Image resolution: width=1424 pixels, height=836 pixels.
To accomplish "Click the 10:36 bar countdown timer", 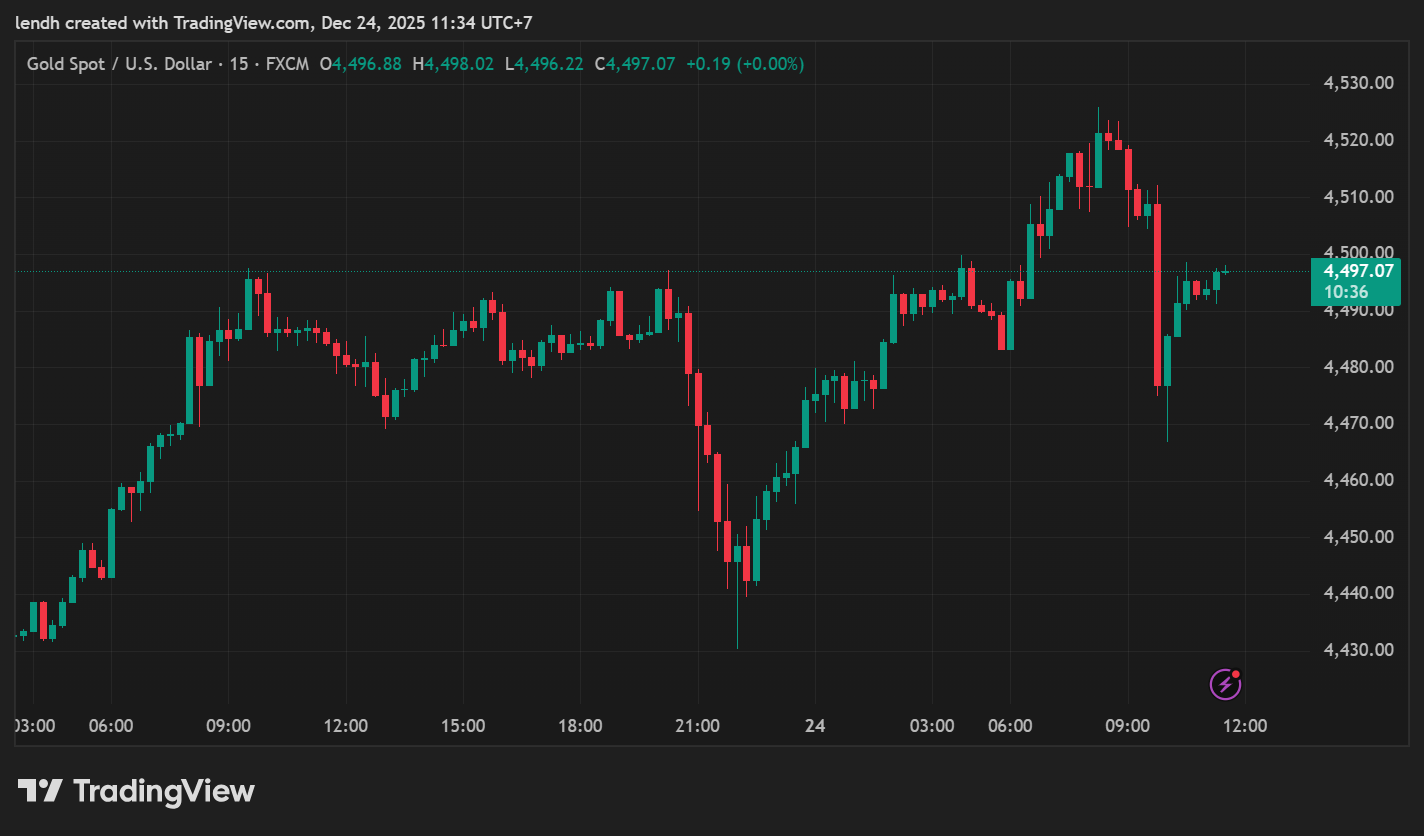I will point(1345,292).
